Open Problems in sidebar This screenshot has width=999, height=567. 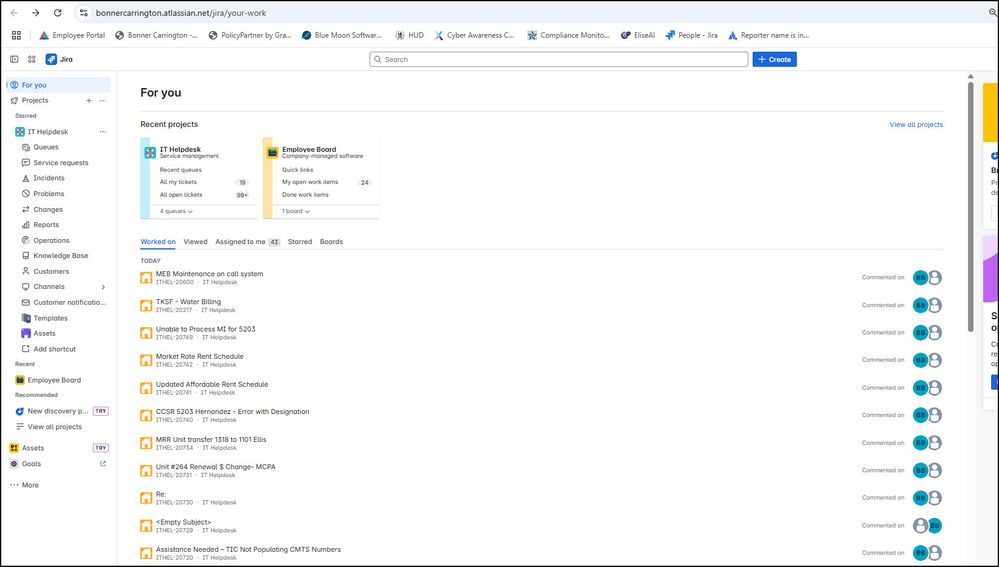(x=48, y=194)
